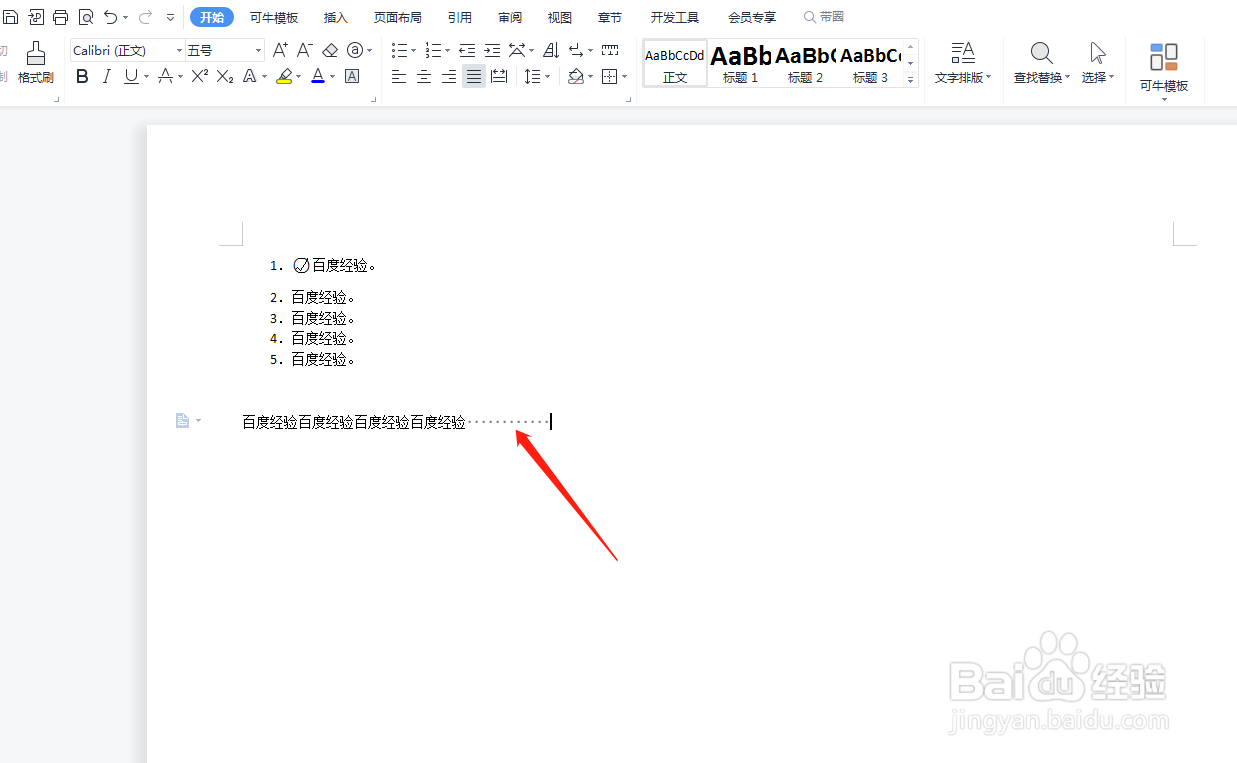Screen dimensions: 1237x763
Task: Switch to the 视图 tab
Action: 560,17
